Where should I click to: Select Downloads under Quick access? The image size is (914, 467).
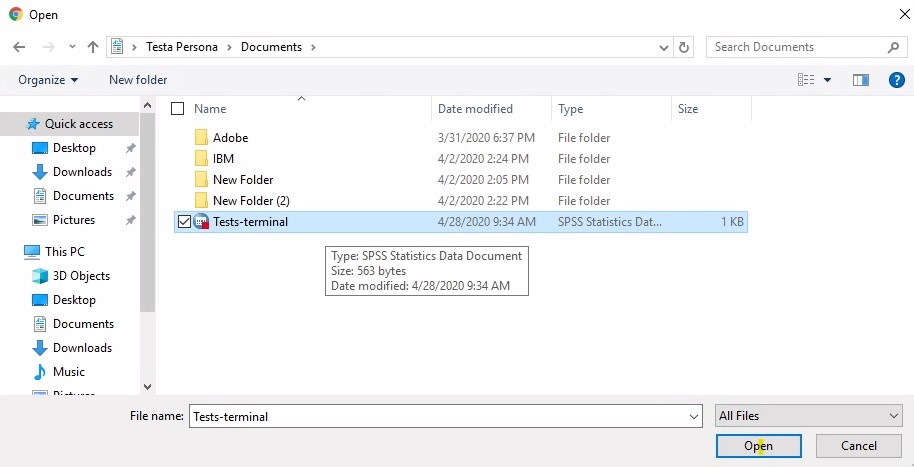click(x=82, y=172)
